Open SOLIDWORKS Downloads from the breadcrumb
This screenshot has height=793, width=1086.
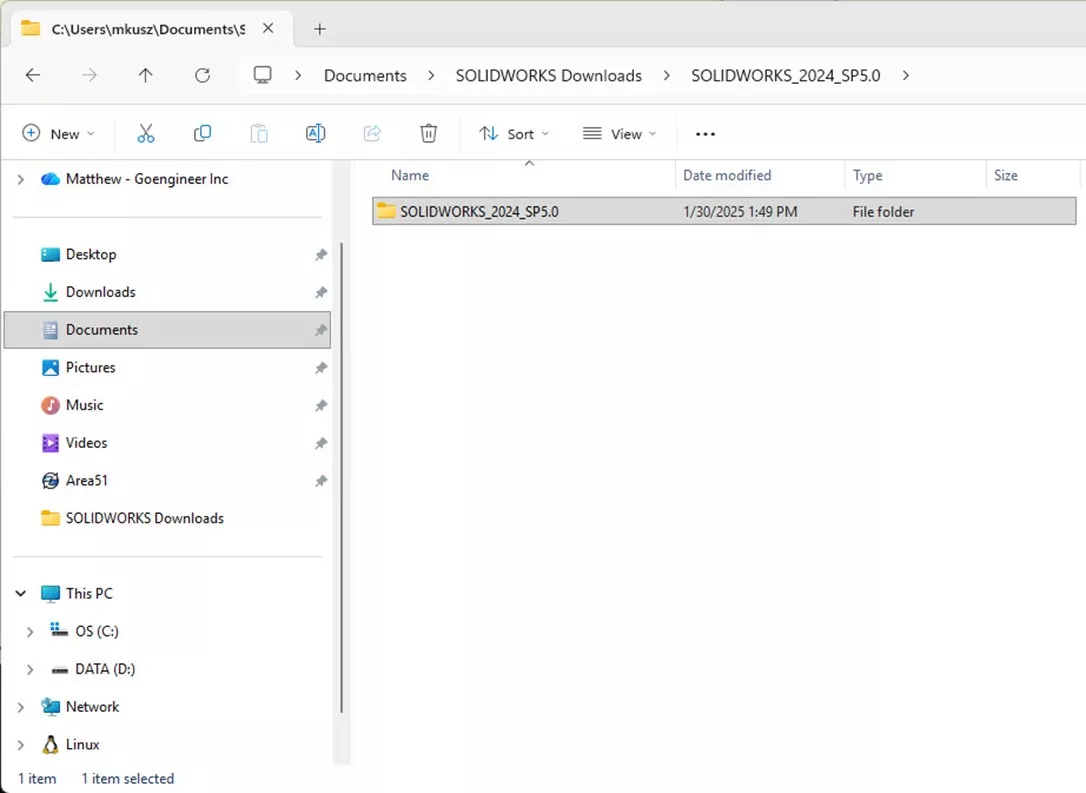(548, 75)
